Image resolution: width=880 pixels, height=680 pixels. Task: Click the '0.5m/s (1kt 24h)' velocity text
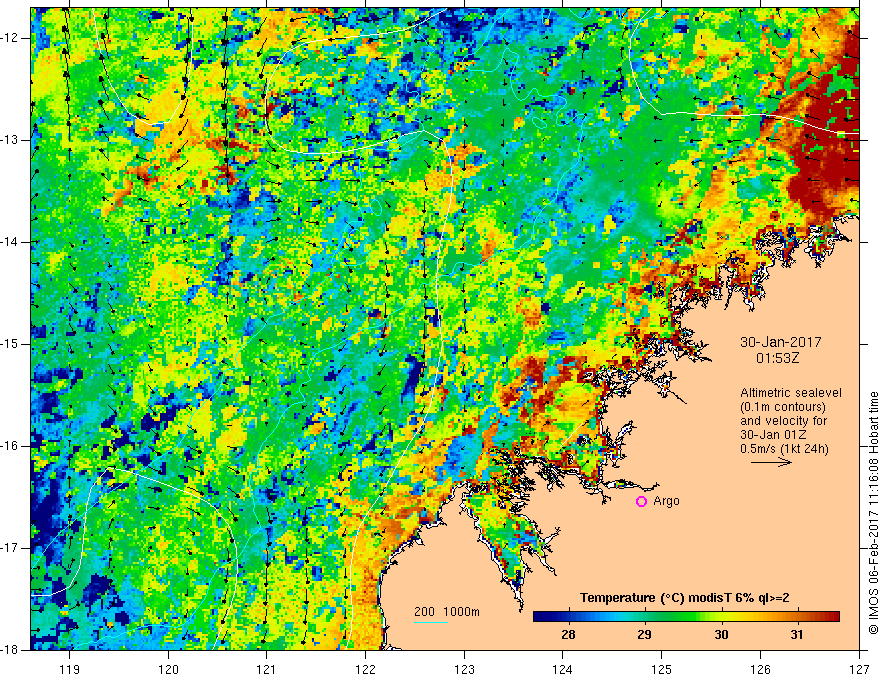click(784, 449)
